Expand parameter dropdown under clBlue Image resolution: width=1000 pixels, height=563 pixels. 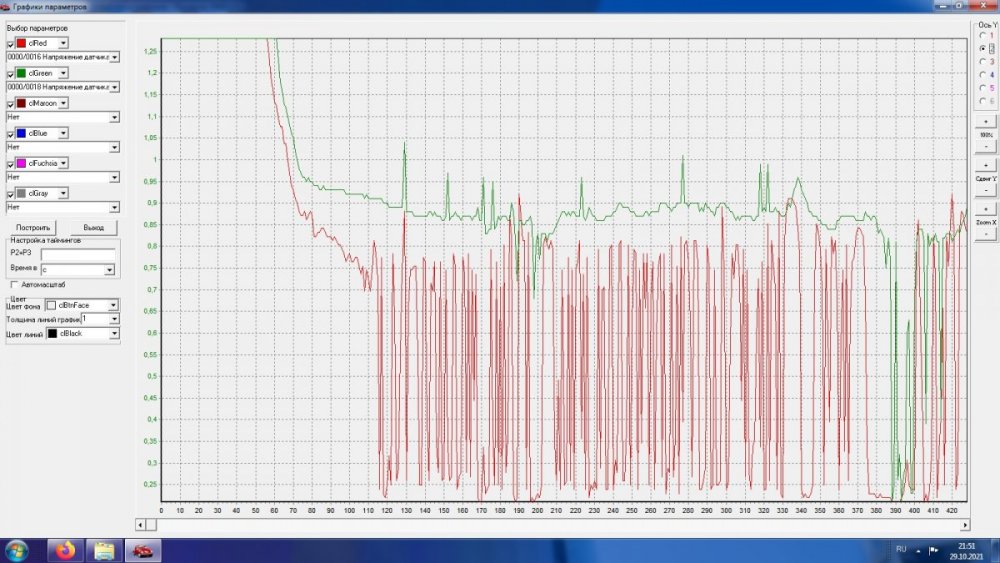coord(114,147)
